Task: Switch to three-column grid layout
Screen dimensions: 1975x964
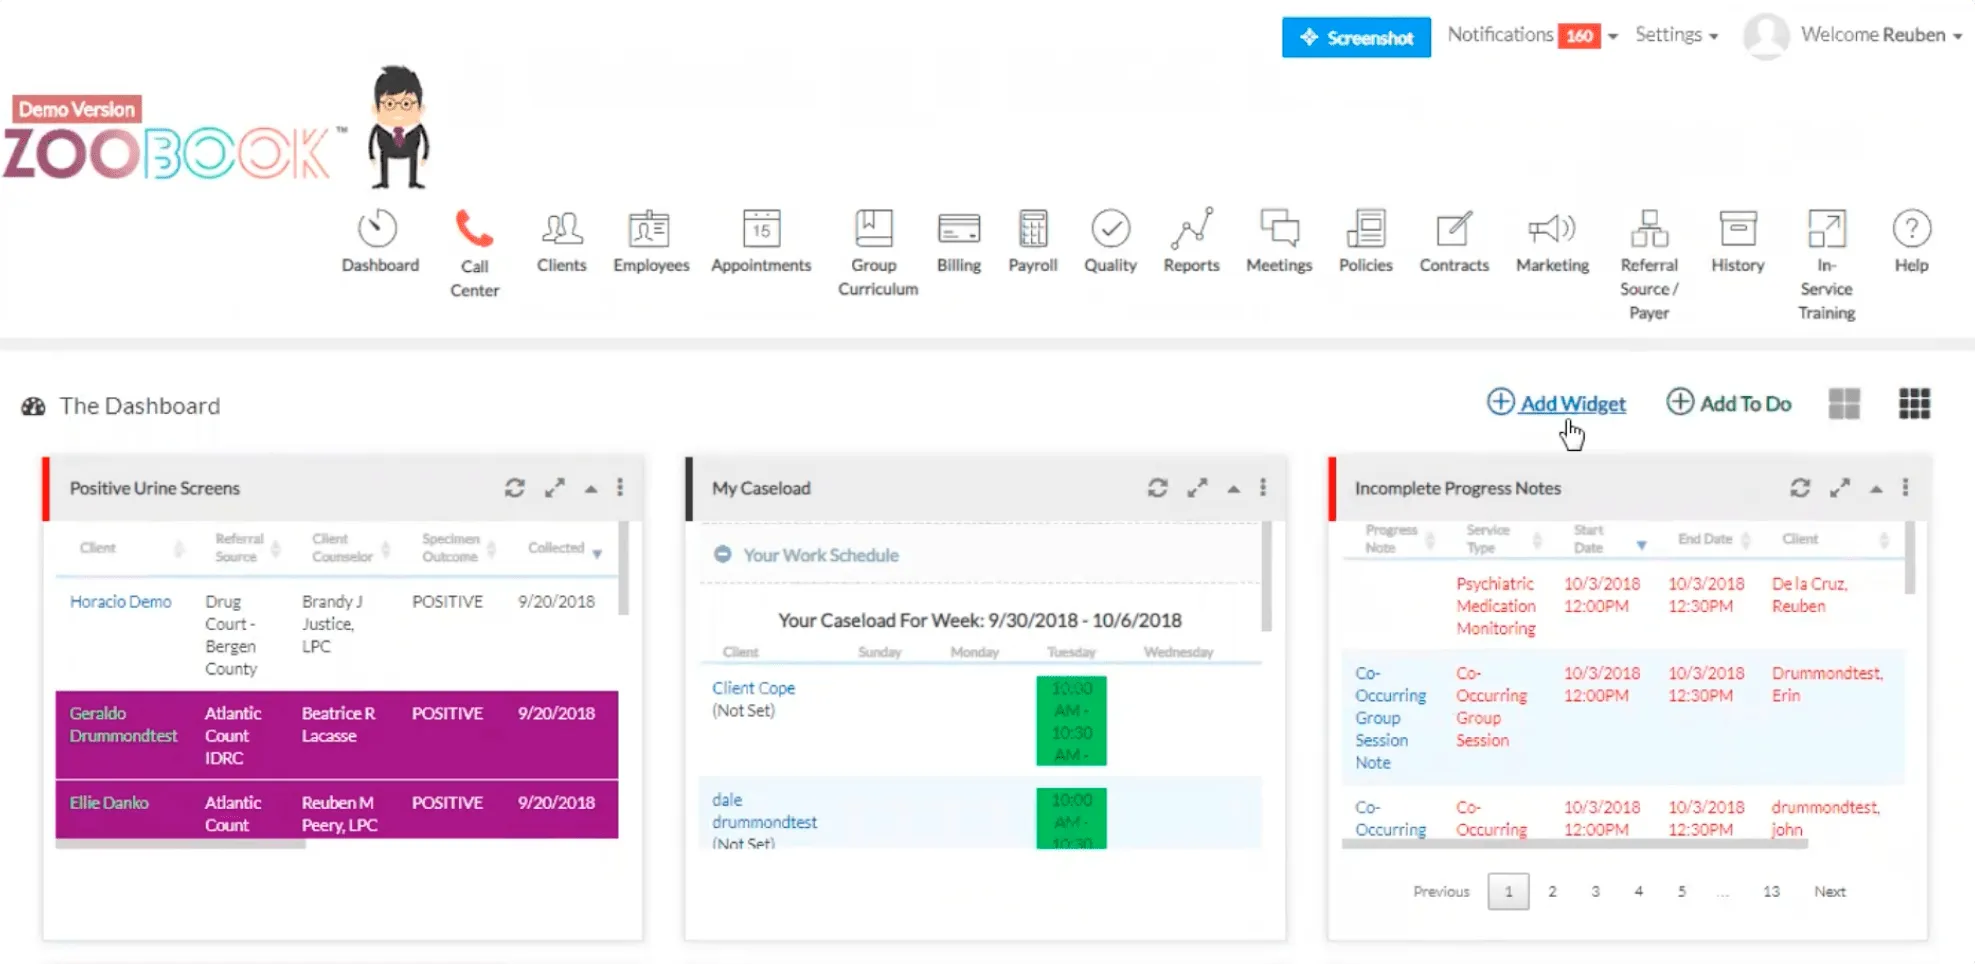Action: (1914, 404)
